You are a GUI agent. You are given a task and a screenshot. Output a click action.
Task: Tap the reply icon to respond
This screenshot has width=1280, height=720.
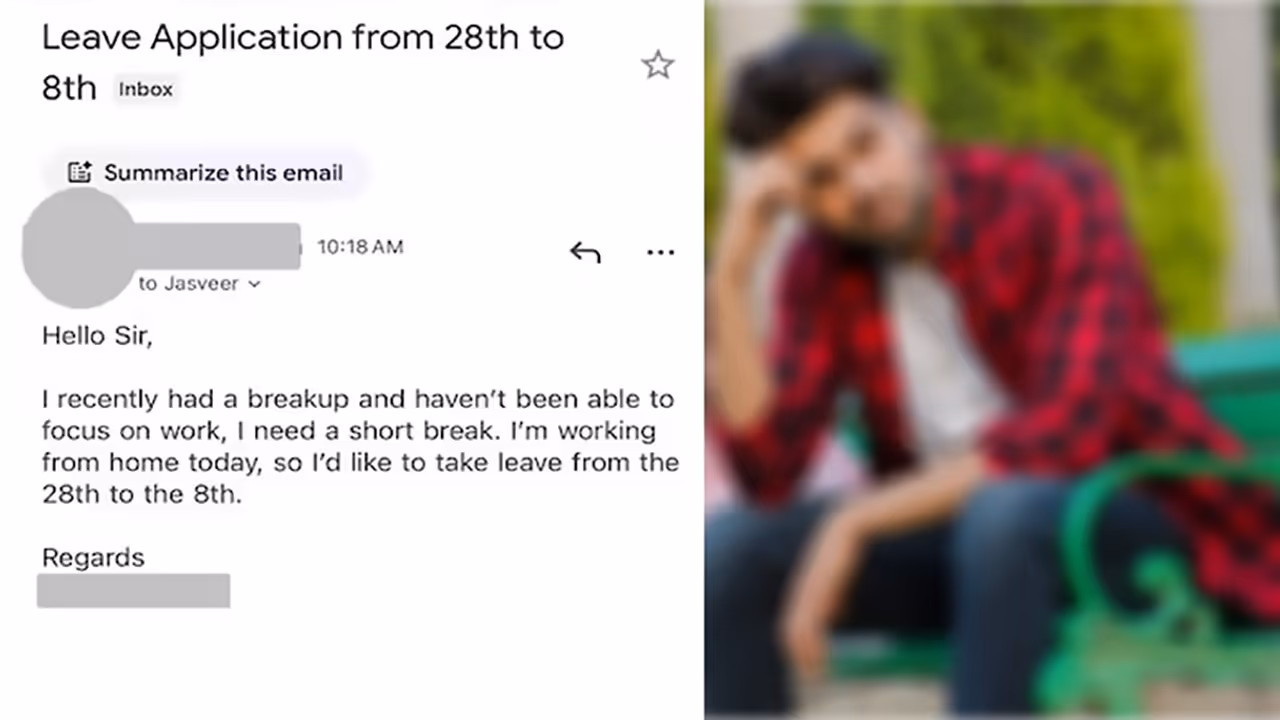(x=584, y=252)
